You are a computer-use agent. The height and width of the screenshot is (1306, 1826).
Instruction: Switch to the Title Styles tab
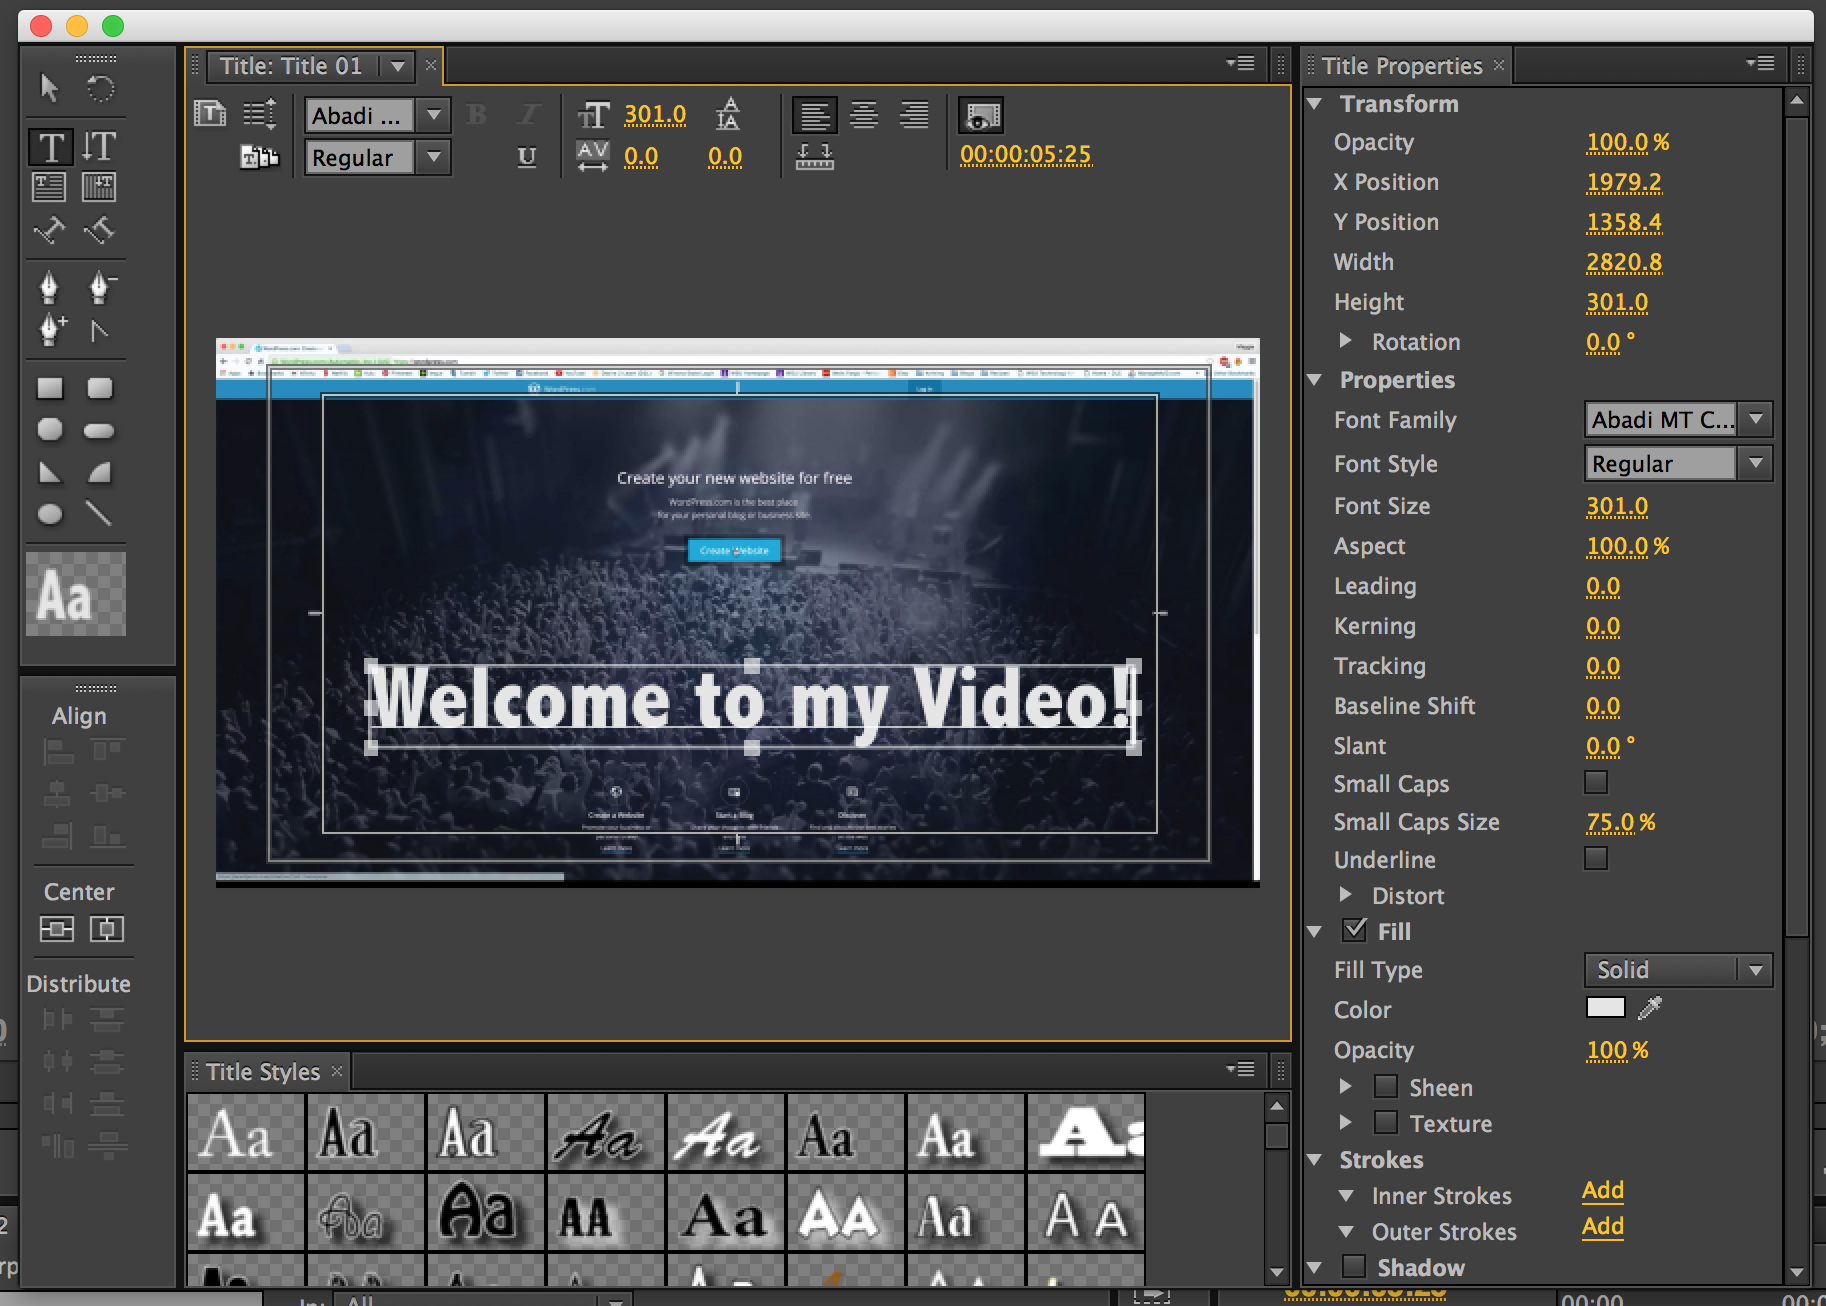(263, 1072)
